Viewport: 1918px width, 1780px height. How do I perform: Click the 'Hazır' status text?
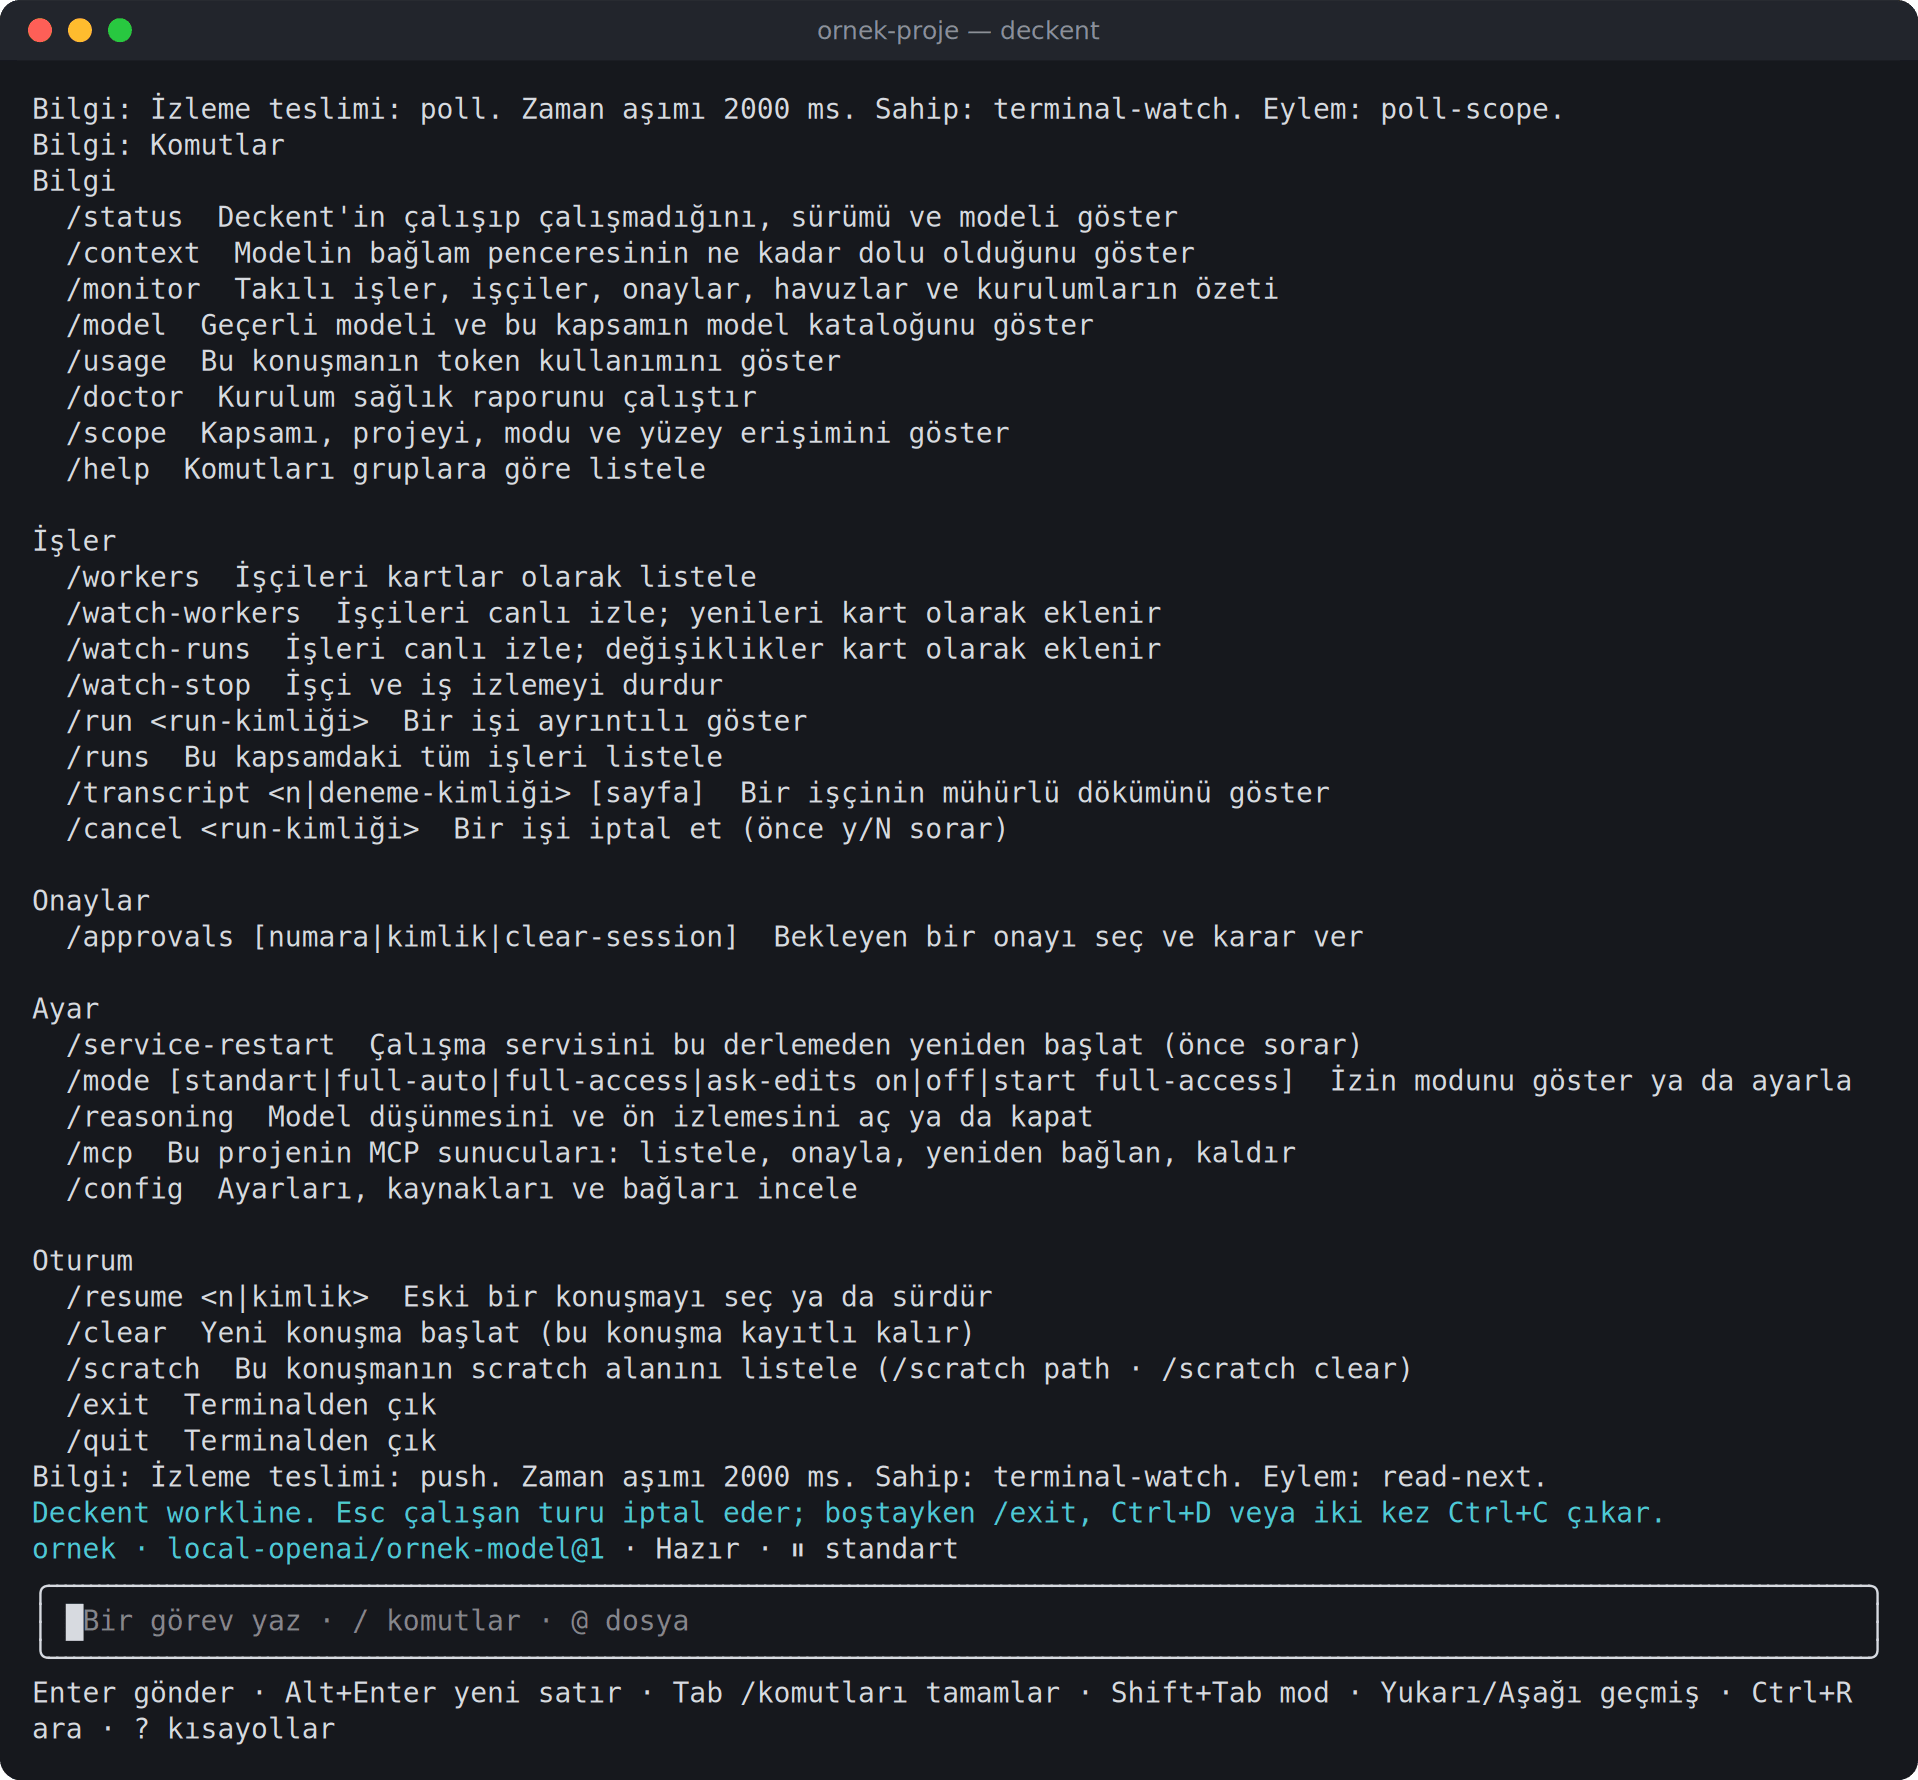(698, 1549)
